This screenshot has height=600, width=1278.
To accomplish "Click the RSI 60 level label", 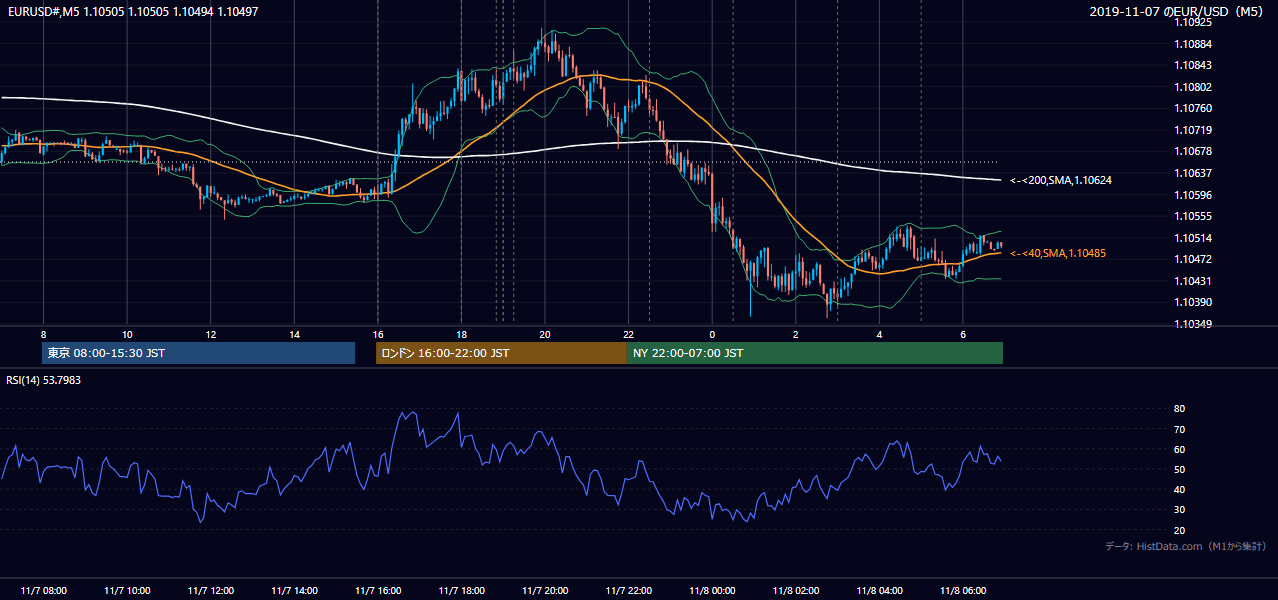I will click(x=1179, y=449).
